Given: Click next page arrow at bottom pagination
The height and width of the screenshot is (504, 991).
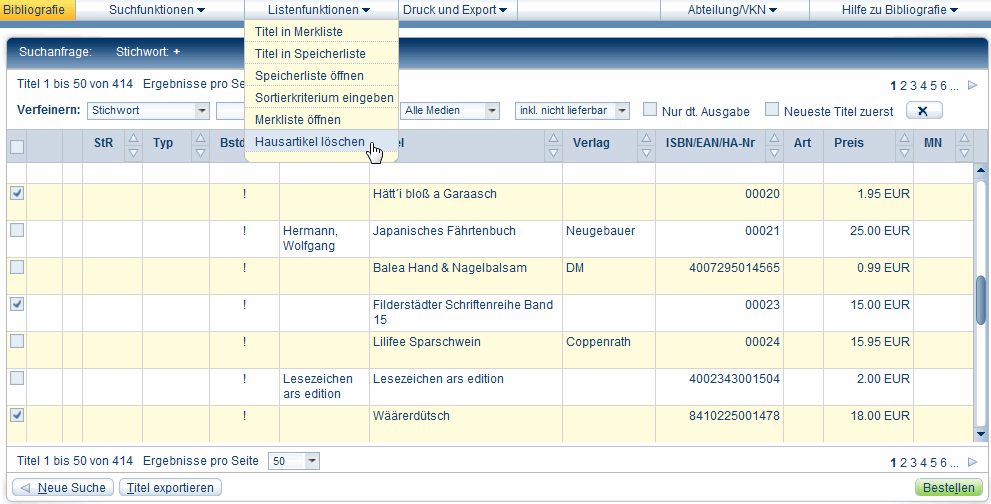Looking at the screenshot, I should click(972, 462).
